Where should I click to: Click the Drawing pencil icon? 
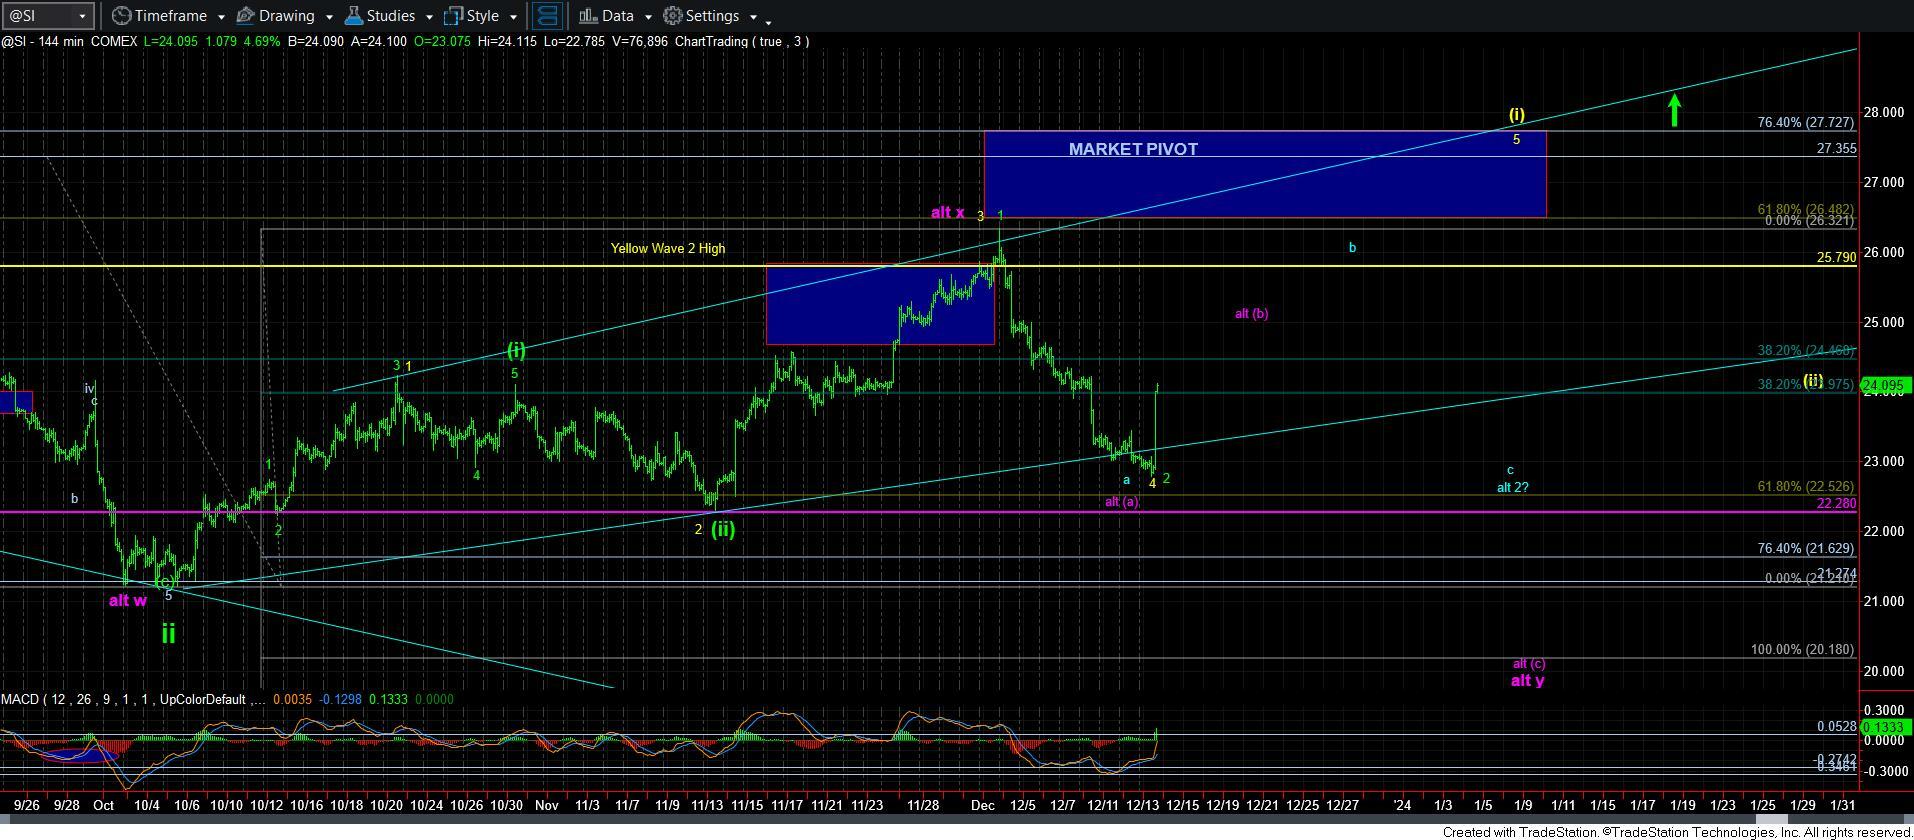point(245,16)
